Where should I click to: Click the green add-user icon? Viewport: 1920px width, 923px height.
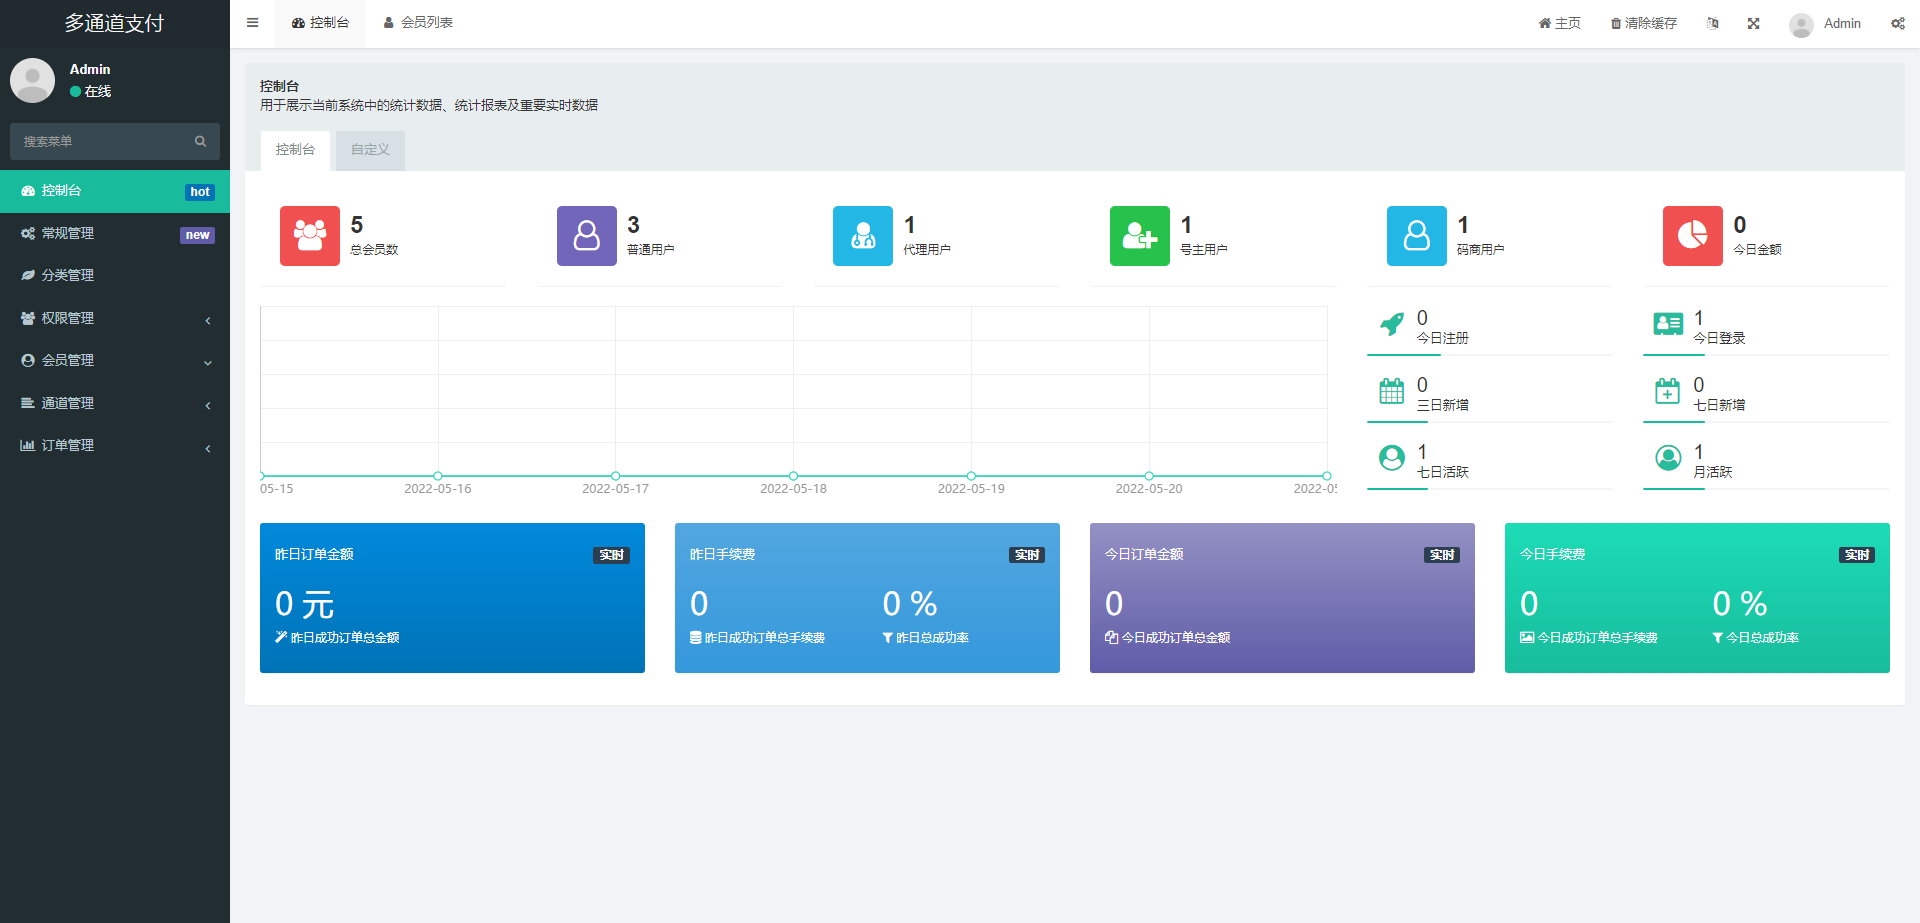point(1139,236)
